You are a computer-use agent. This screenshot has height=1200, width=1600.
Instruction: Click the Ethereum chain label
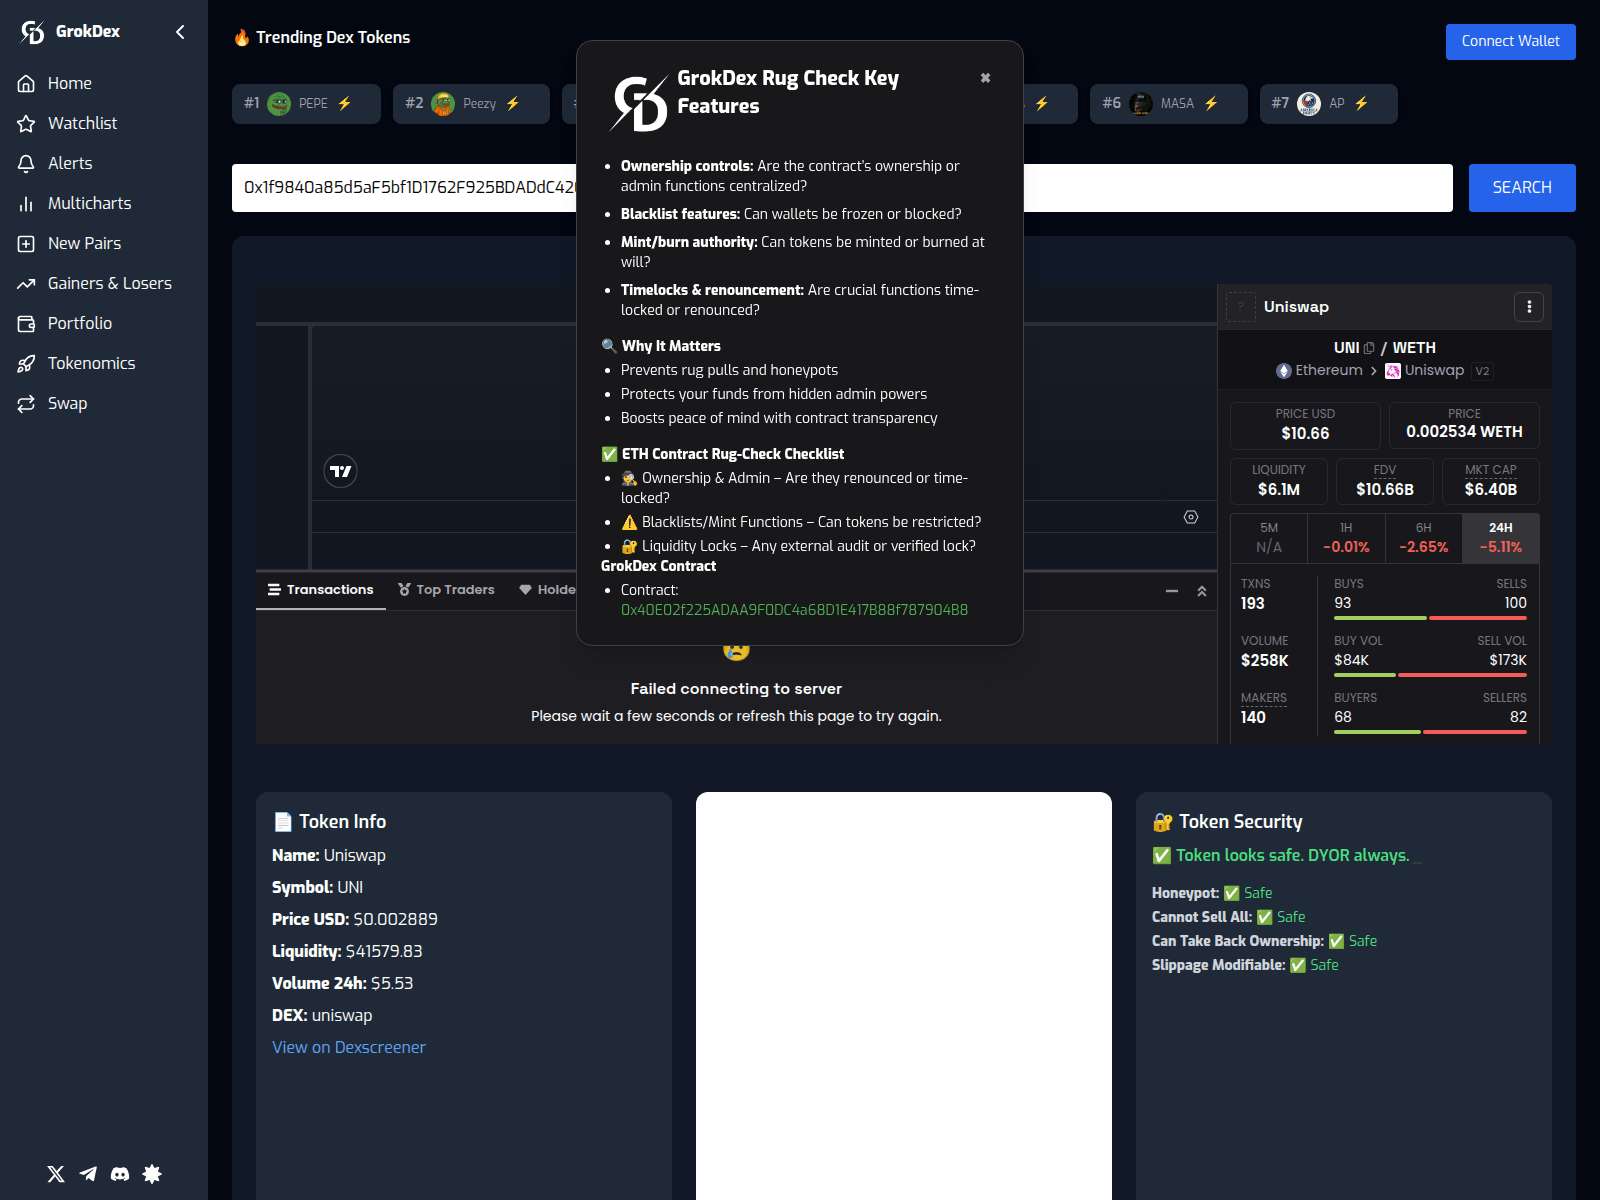pos(1320,370)
